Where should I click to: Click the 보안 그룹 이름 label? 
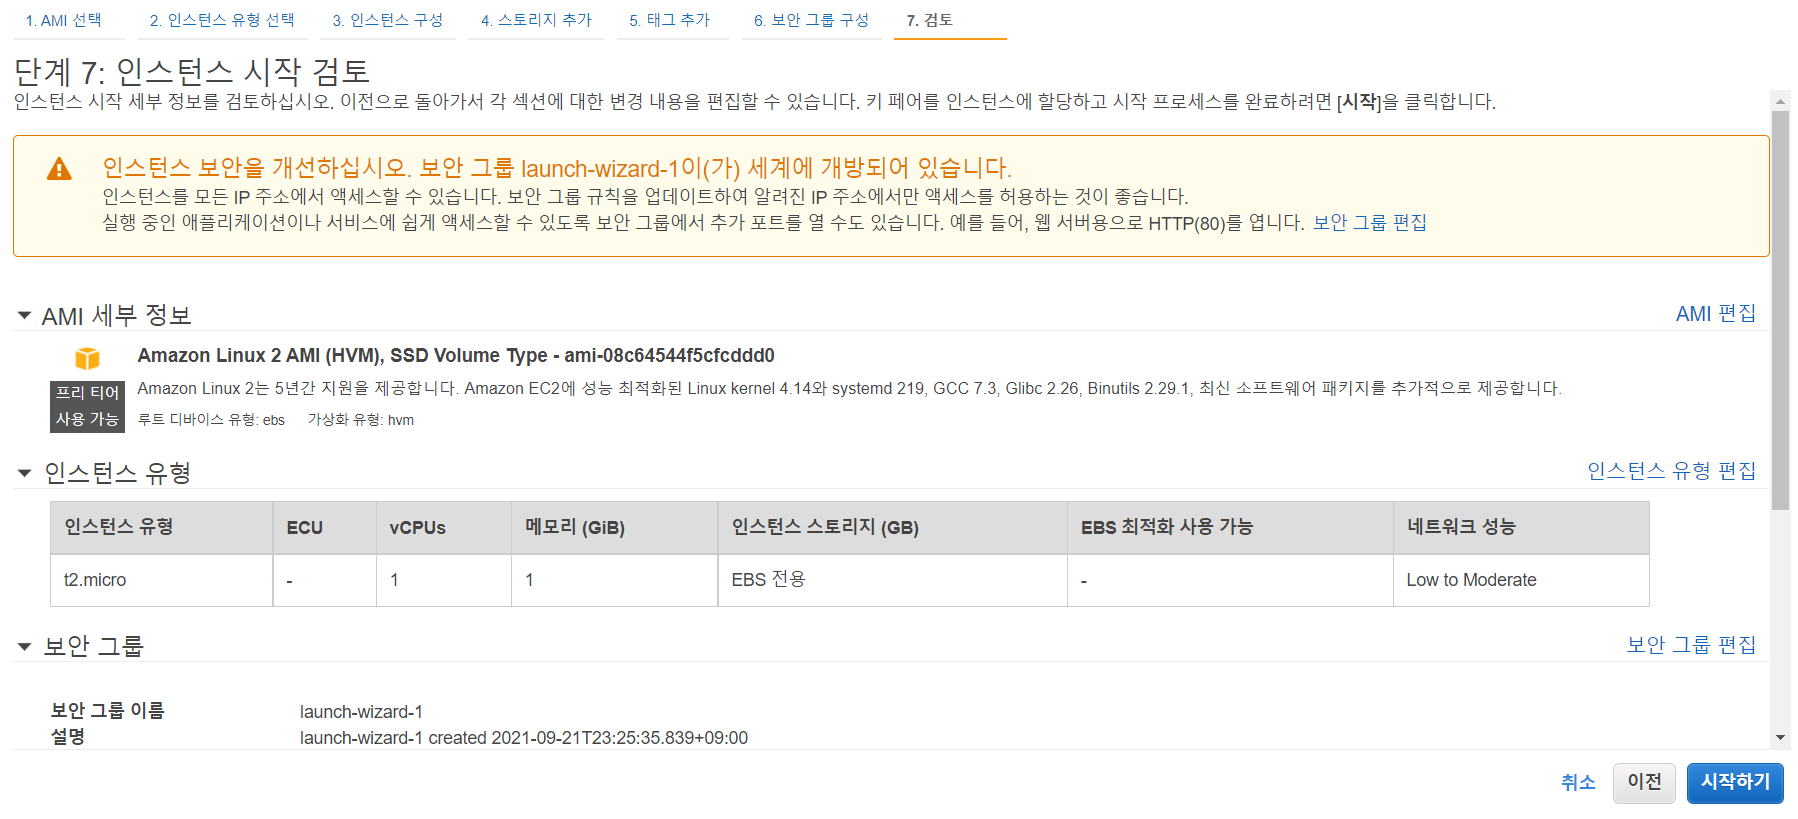107,711
